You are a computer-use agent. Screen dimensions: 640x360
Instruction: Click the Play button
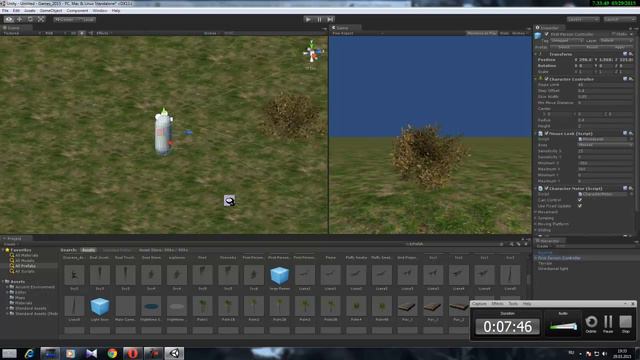coord(309,19)
